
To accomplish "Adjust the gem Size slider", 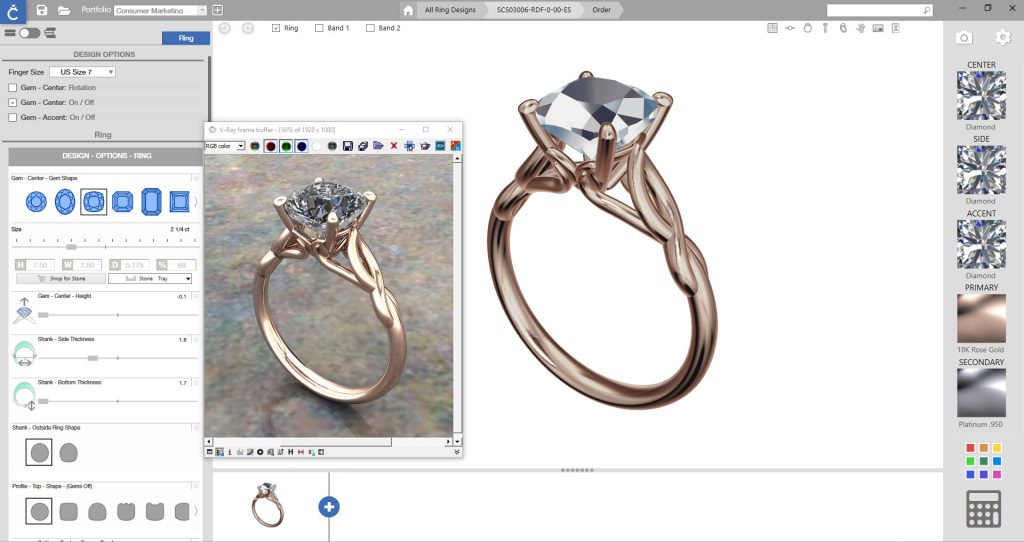I will 71,247.
